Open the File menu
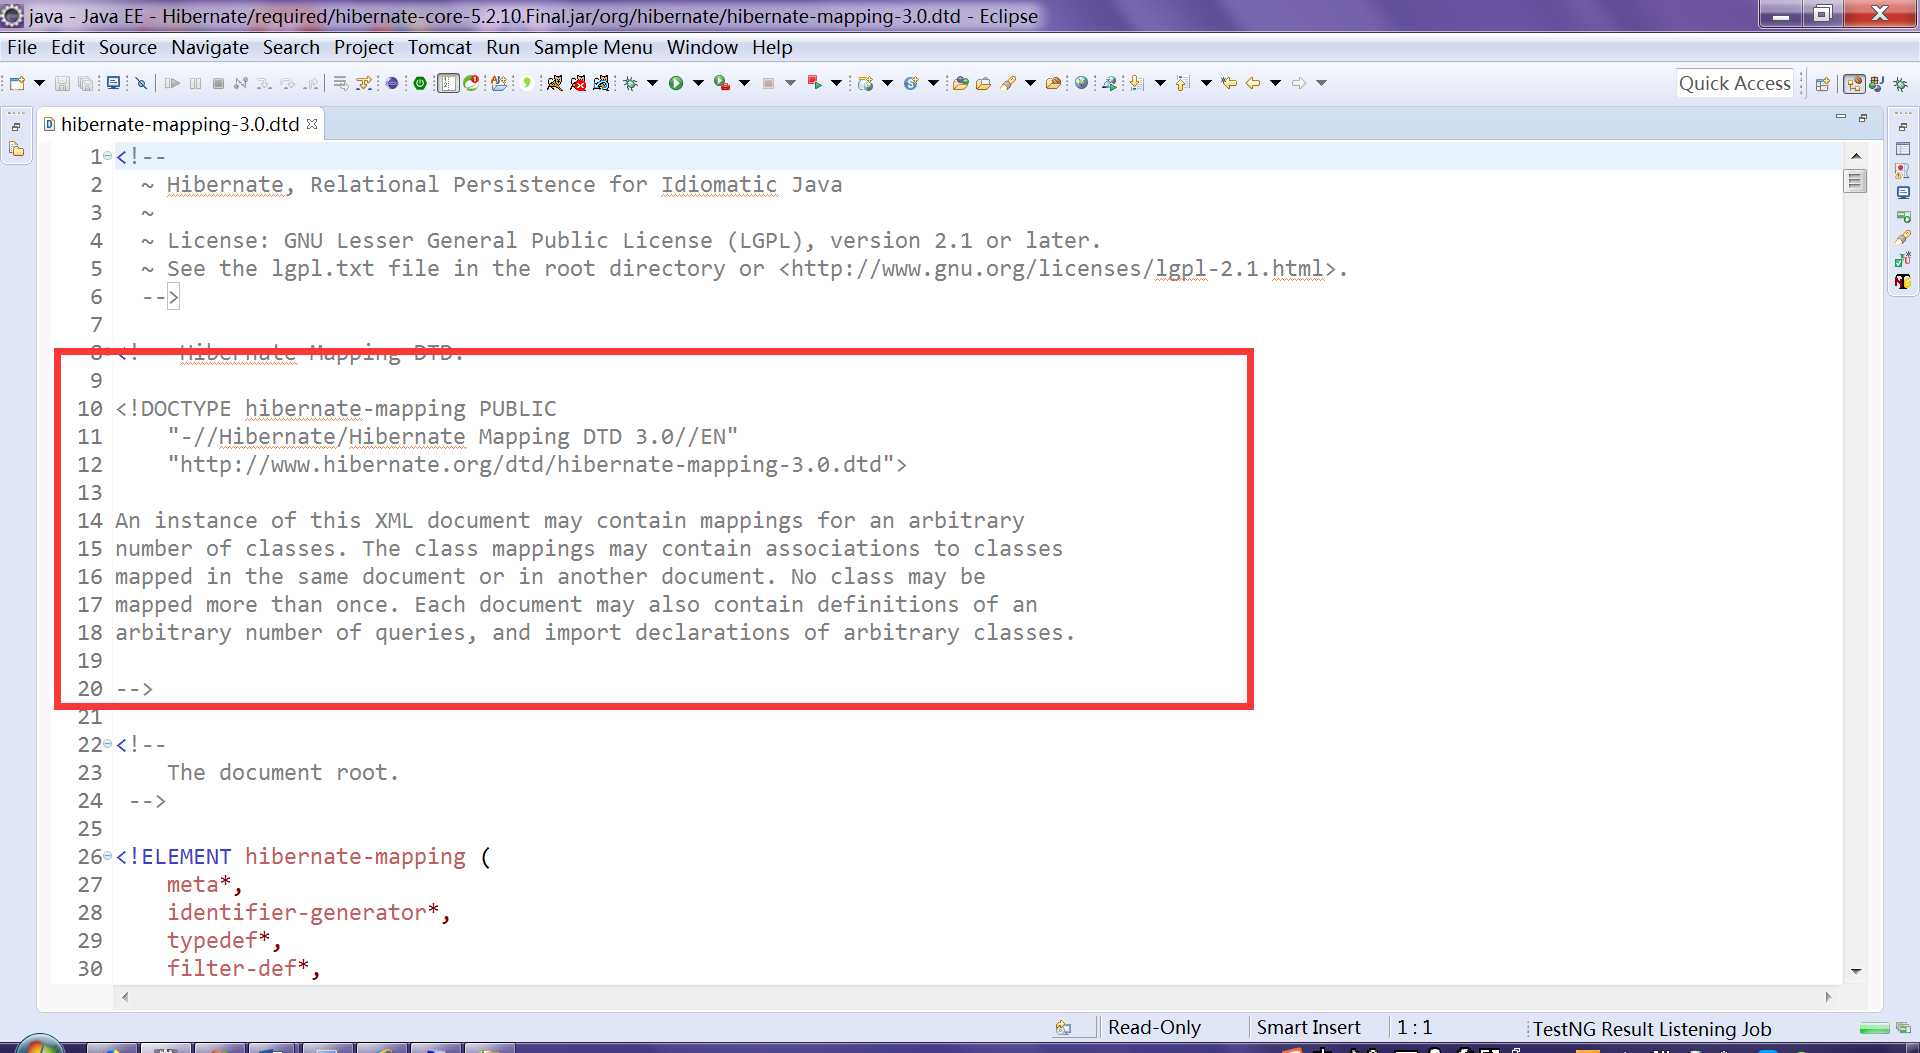This screenshot has height=1053, width=1920. click(22, 47)
